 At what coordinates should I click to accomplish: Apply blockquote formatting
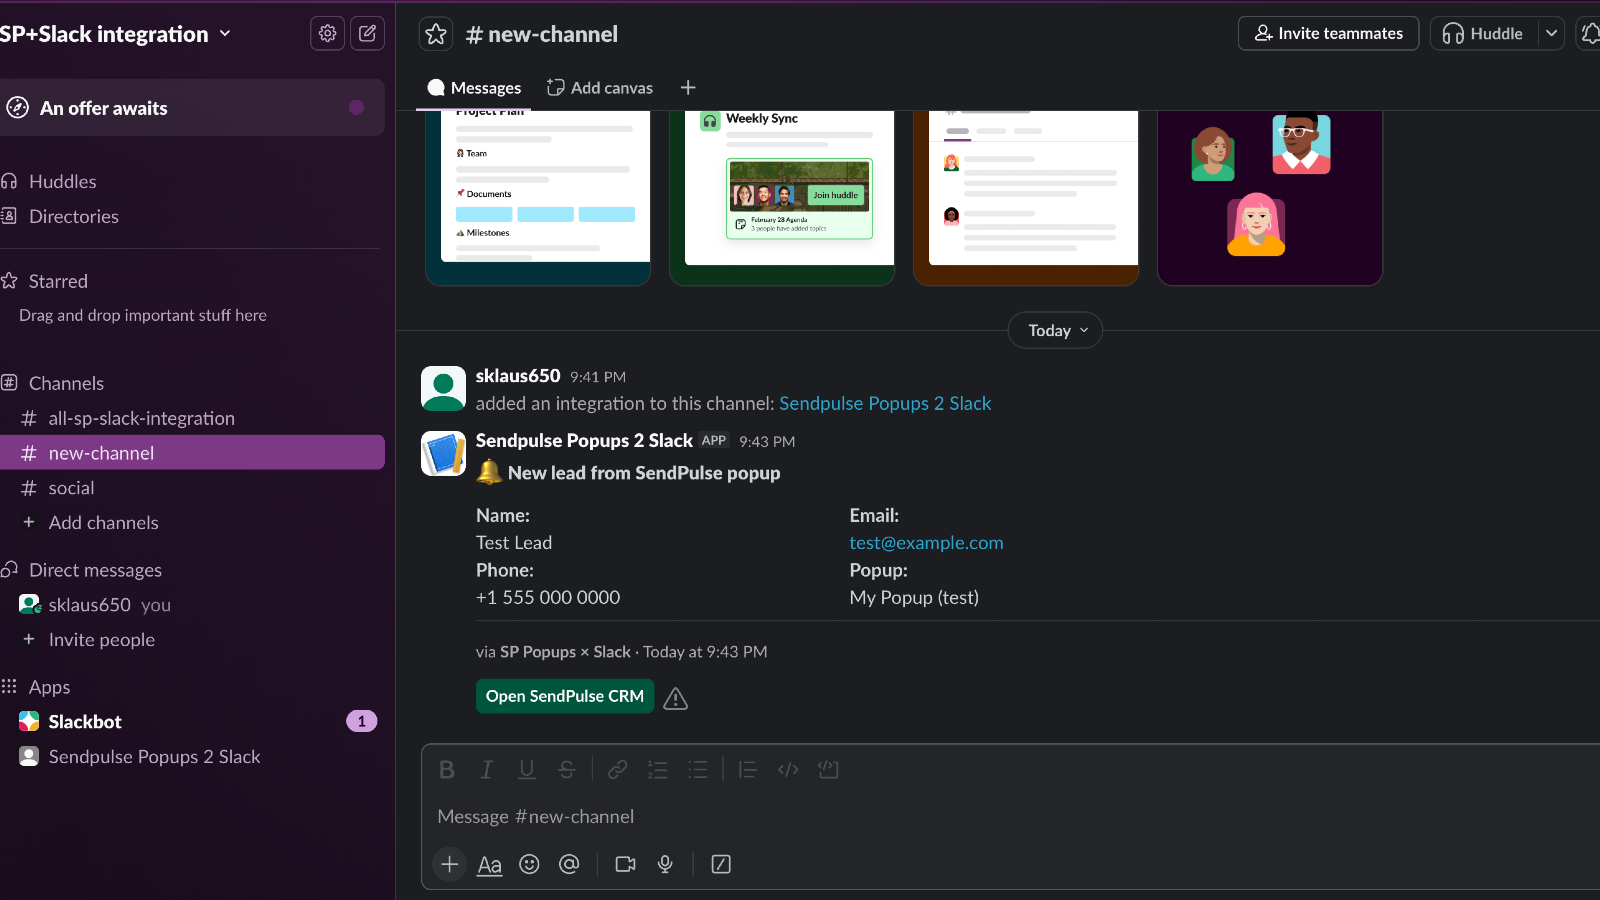748,769
